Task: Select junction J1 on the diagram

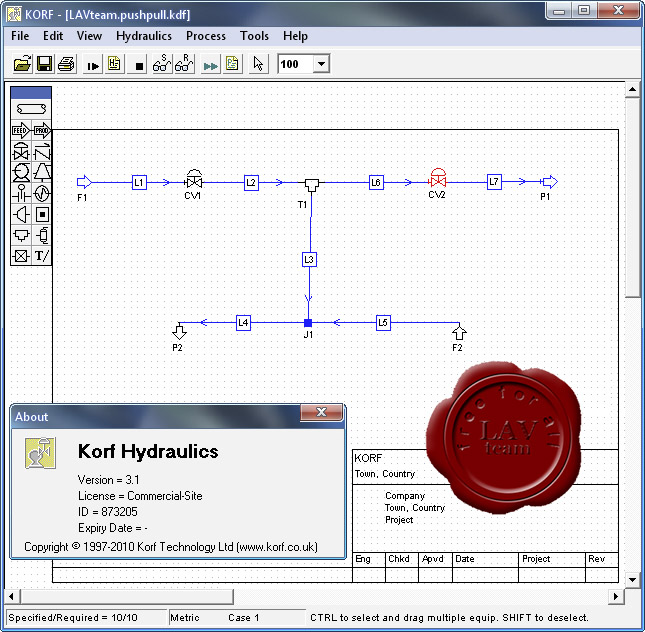Action: click(308, 323)
